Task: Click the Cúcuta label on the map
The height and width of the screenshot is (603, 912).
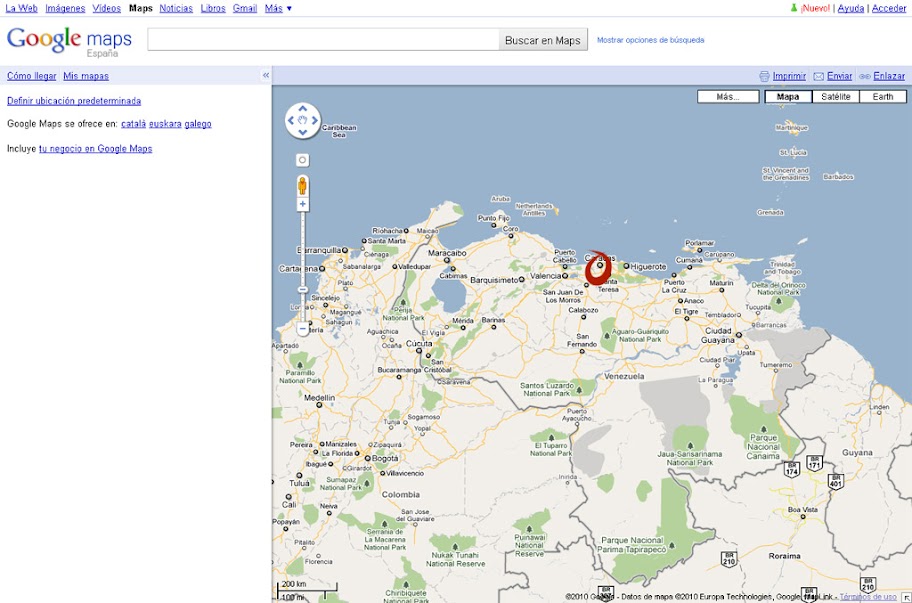Action: click(419, 344)
